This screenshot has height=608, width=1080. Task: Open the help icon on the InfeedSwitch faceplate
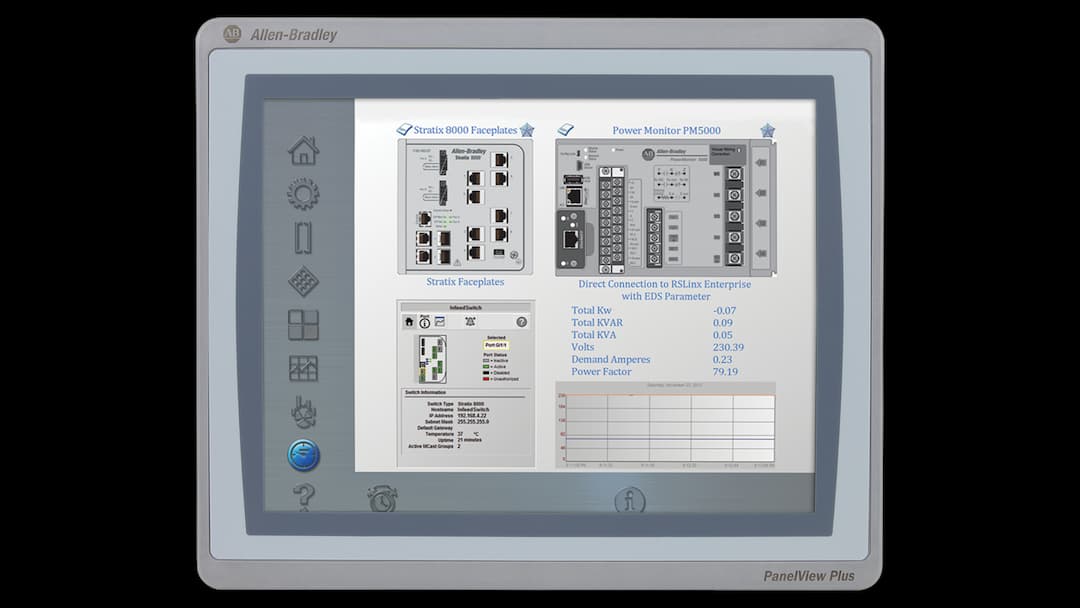[x=521, y=321]
